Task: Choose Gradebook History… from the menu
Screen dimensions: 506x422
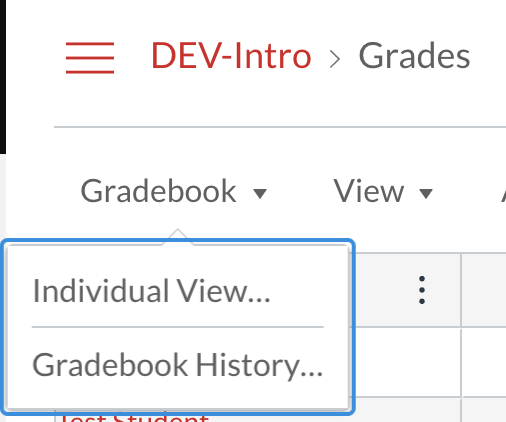Action: tap(178, 366)
